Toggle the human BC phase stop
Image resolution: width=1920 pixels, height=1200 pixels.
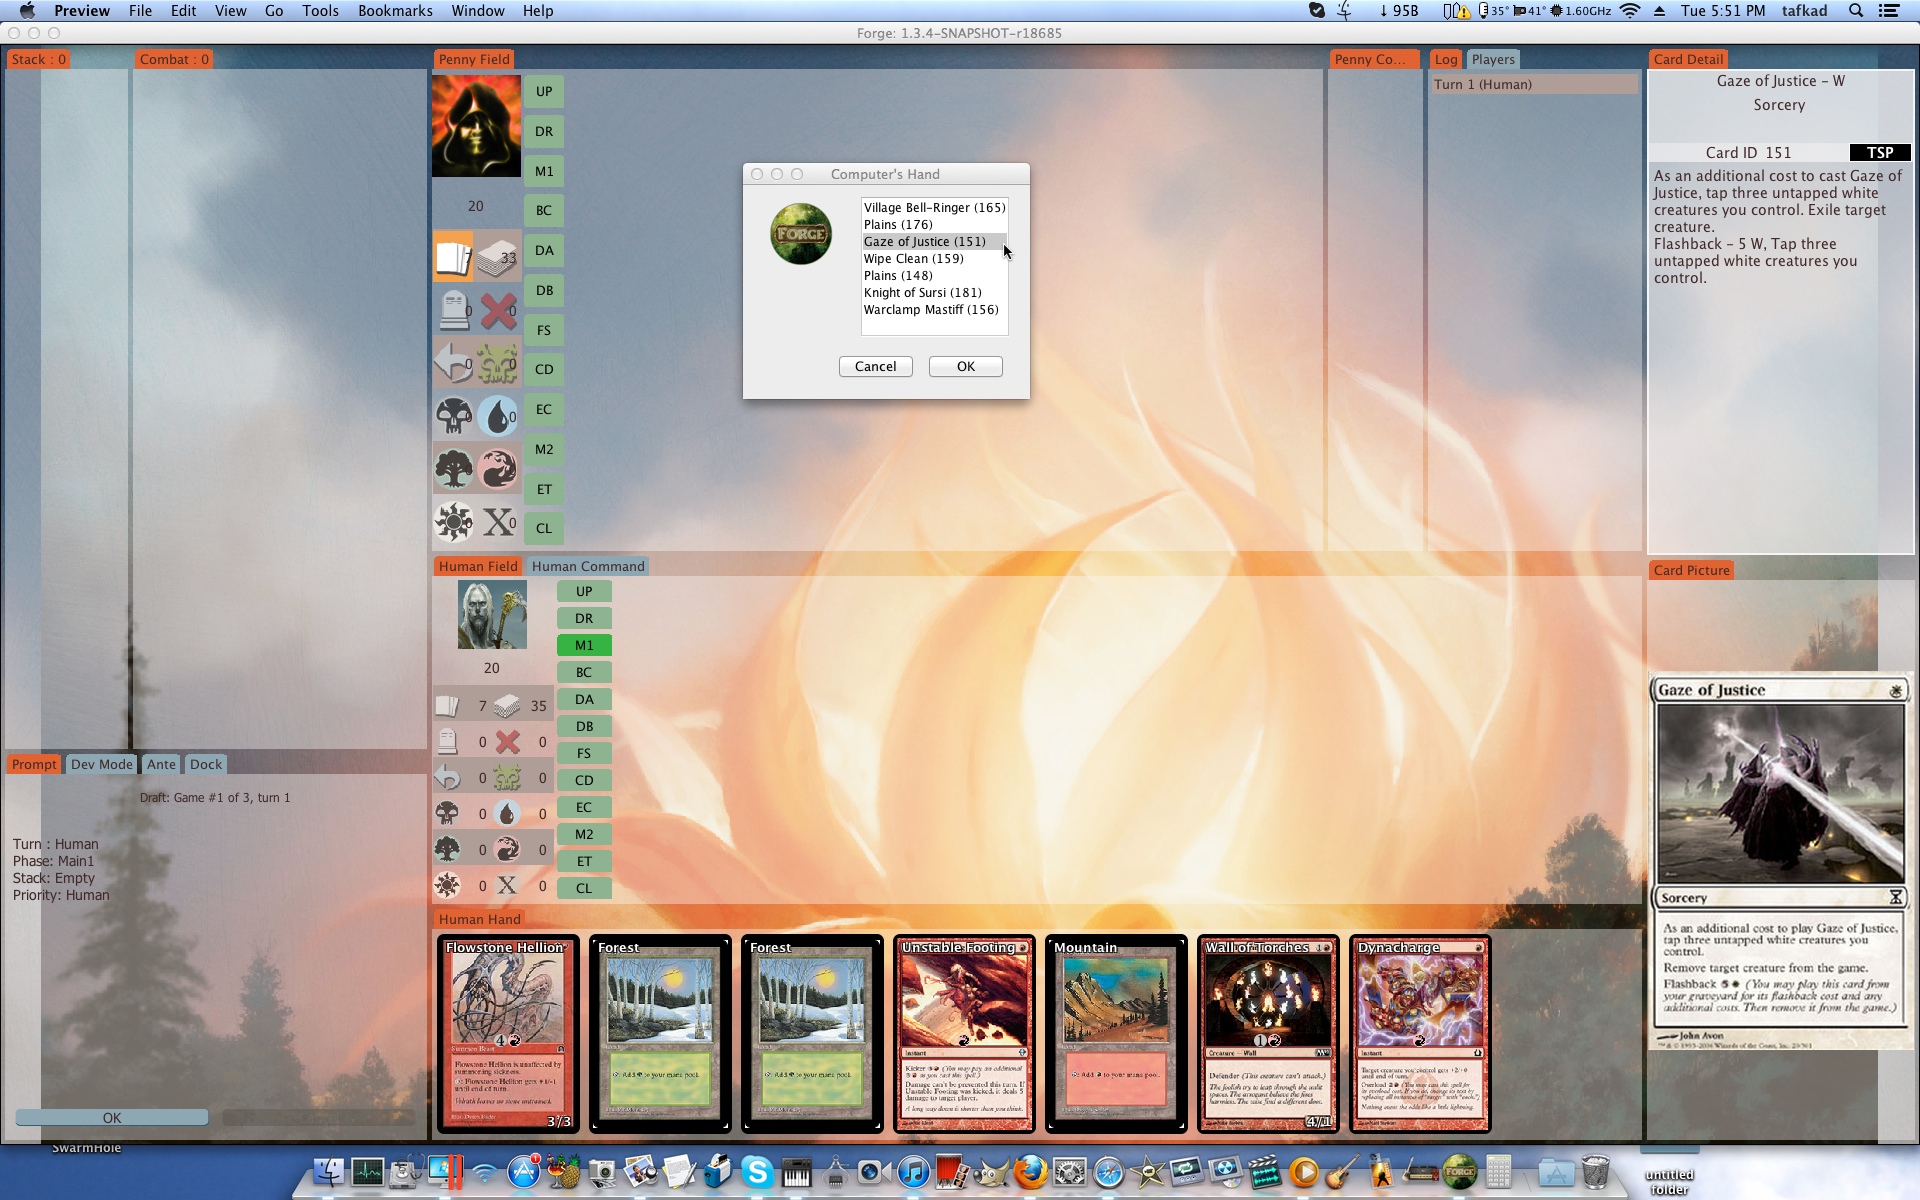(584, 672)
